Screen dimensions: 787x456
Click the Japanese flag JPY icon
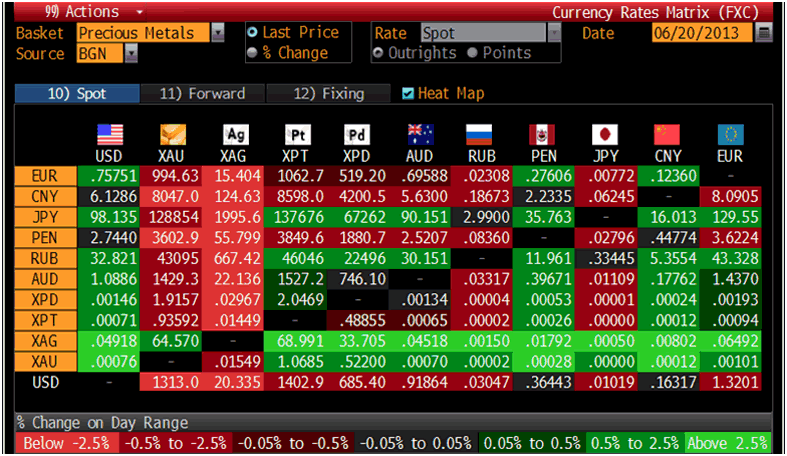click(x=603, y=135)
